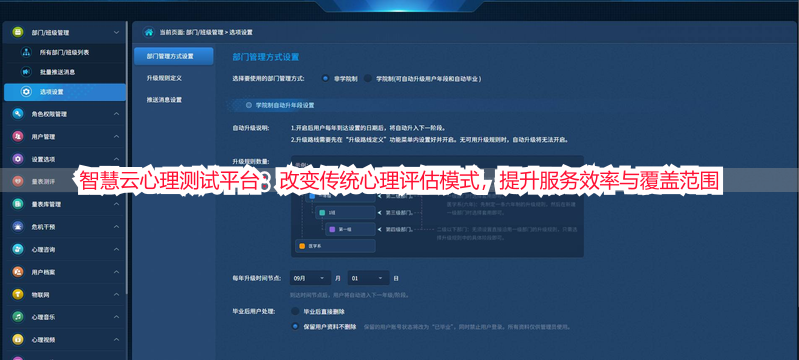Click the gear icon beside 选项设置
This screenshot has width=799, height=360.
click(x=25, y=92)
